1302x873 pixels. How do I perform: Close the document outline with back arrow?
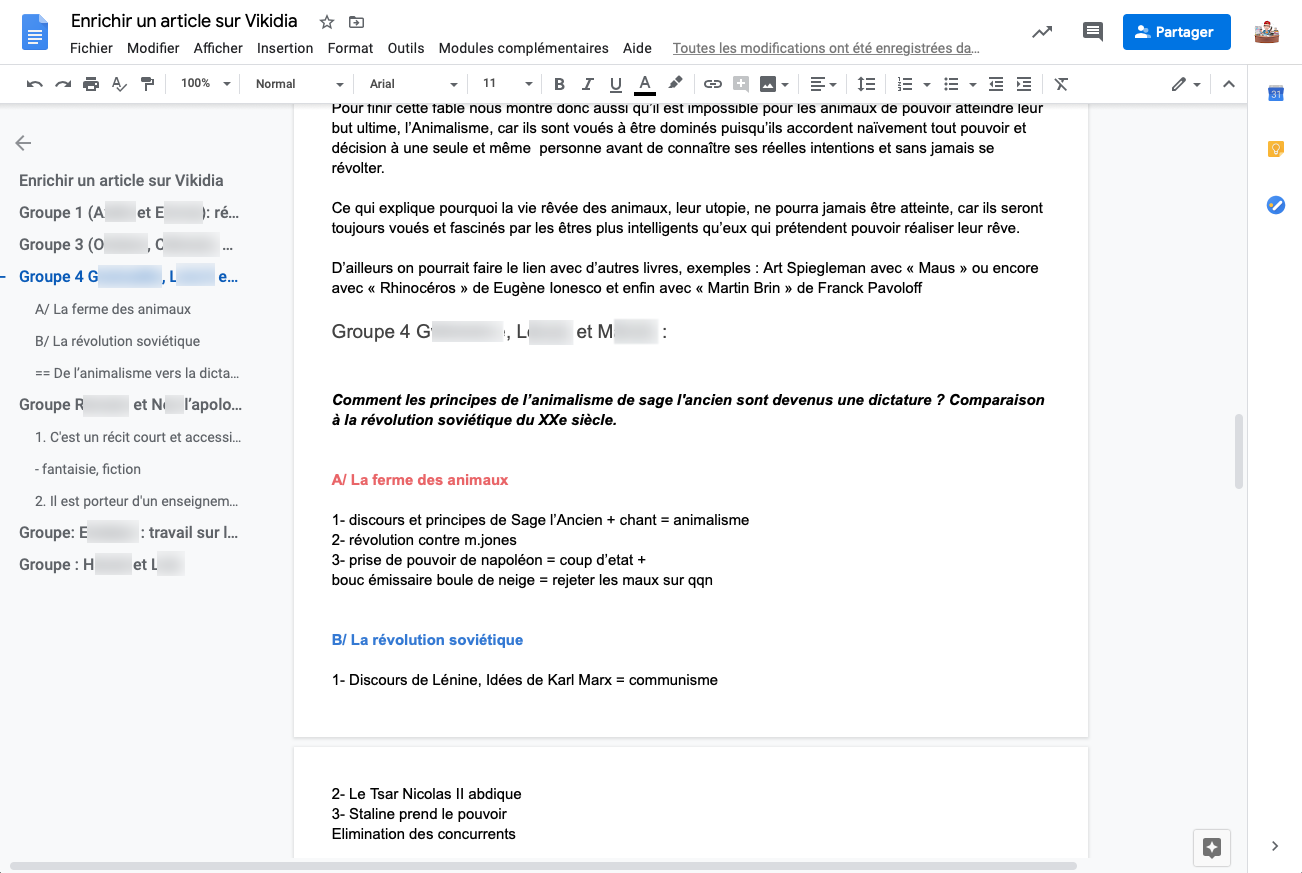(x=23, y=143)
